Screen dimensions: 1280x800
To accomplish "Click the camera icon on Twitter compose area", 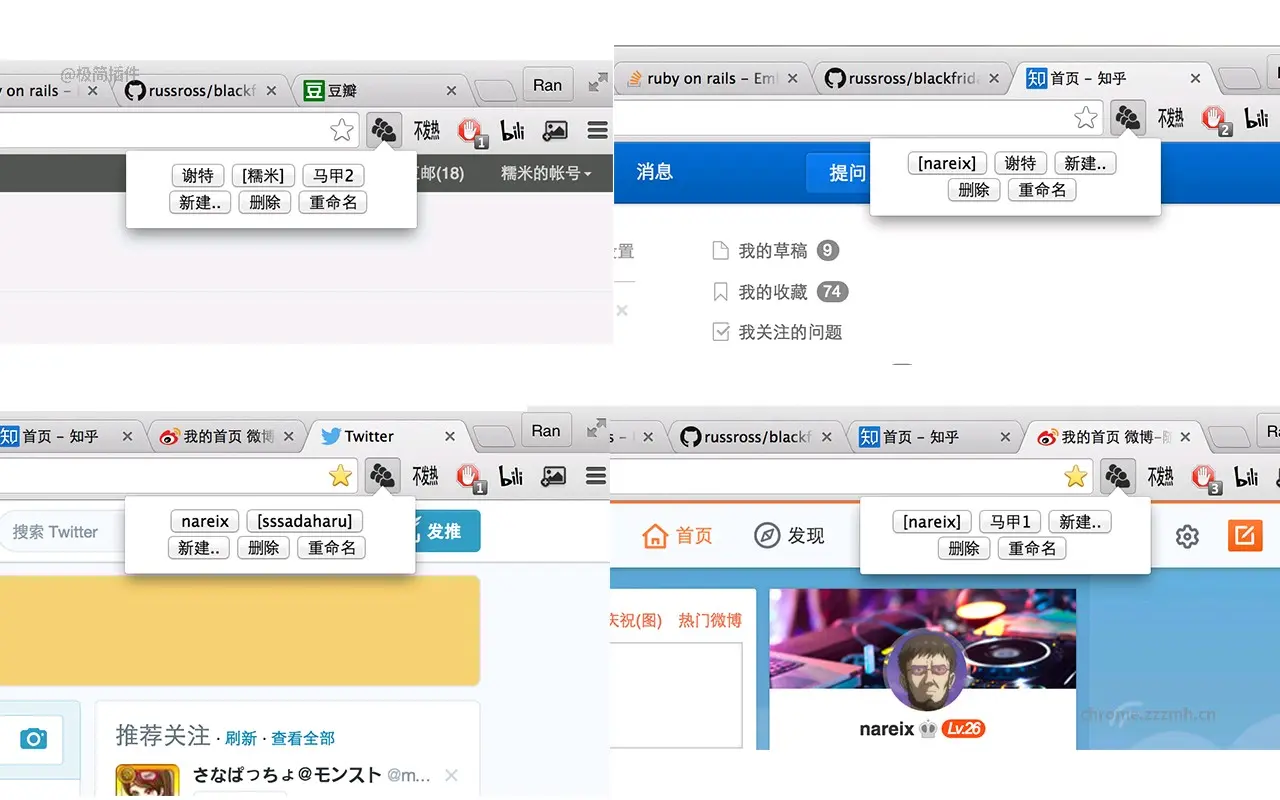I will coord(34,738).
